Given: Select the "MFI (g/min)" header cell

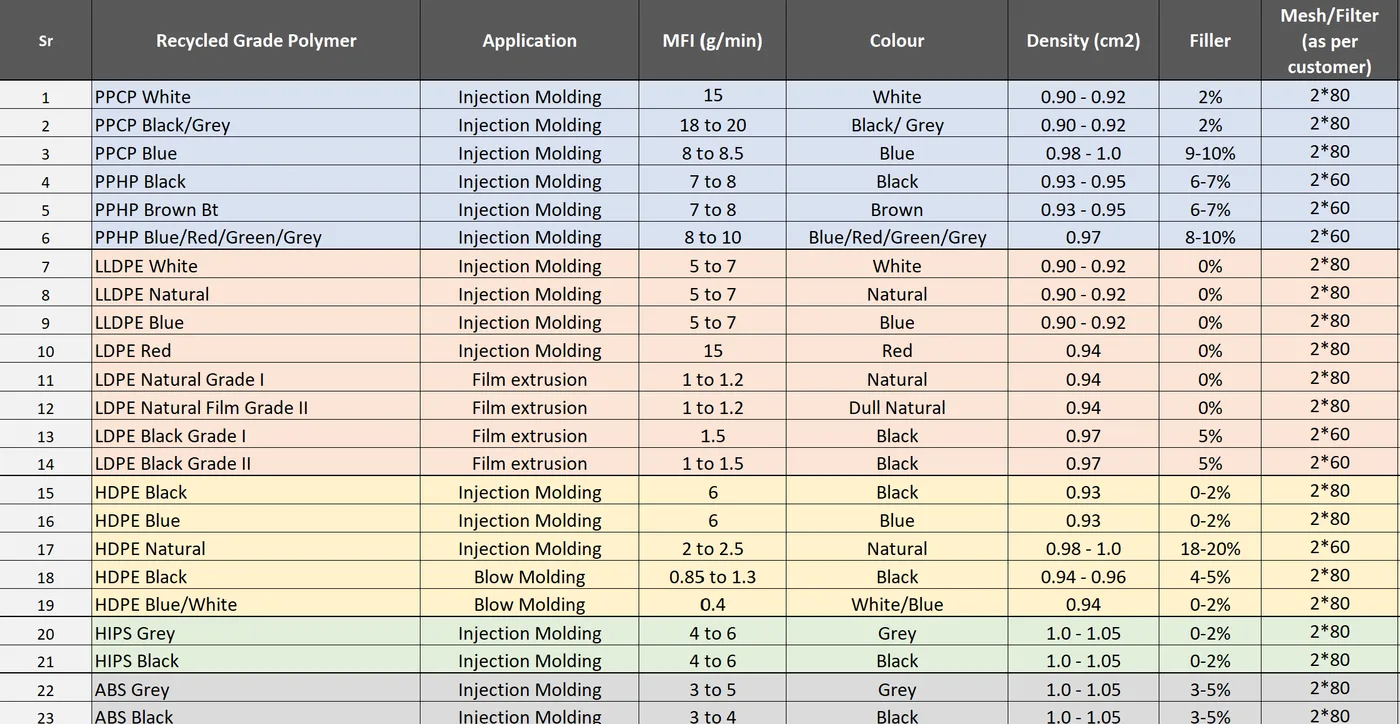Looking at the screenshot, I should [712, 41].
